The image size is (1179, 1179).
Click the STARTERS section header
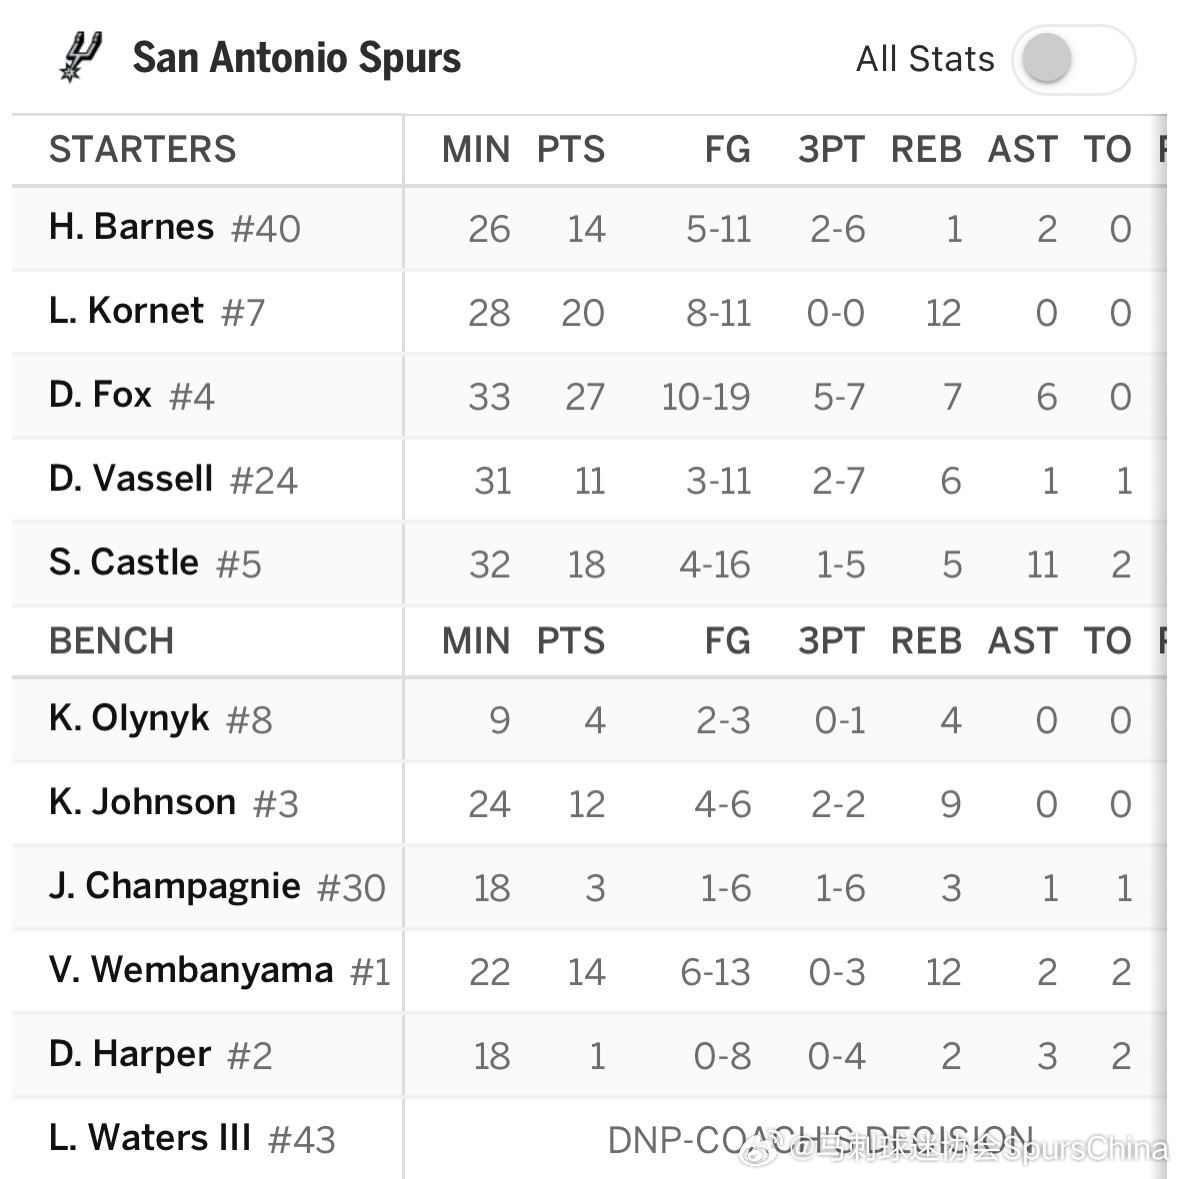(x=142, y=149)
